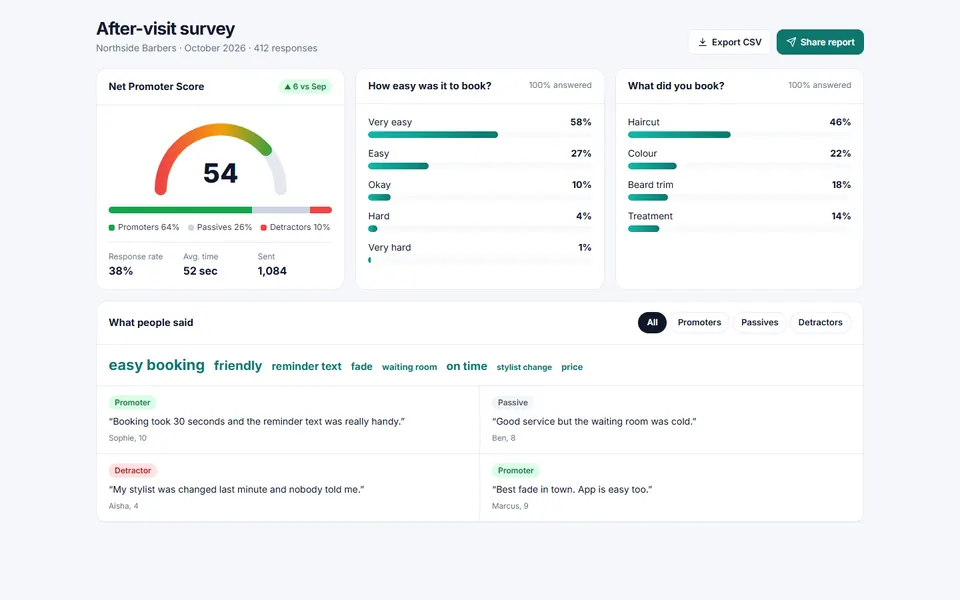This screenshot has height=600, width=960.
Task: Click the 'What people said' section heading
Action: tap(151, 323)
